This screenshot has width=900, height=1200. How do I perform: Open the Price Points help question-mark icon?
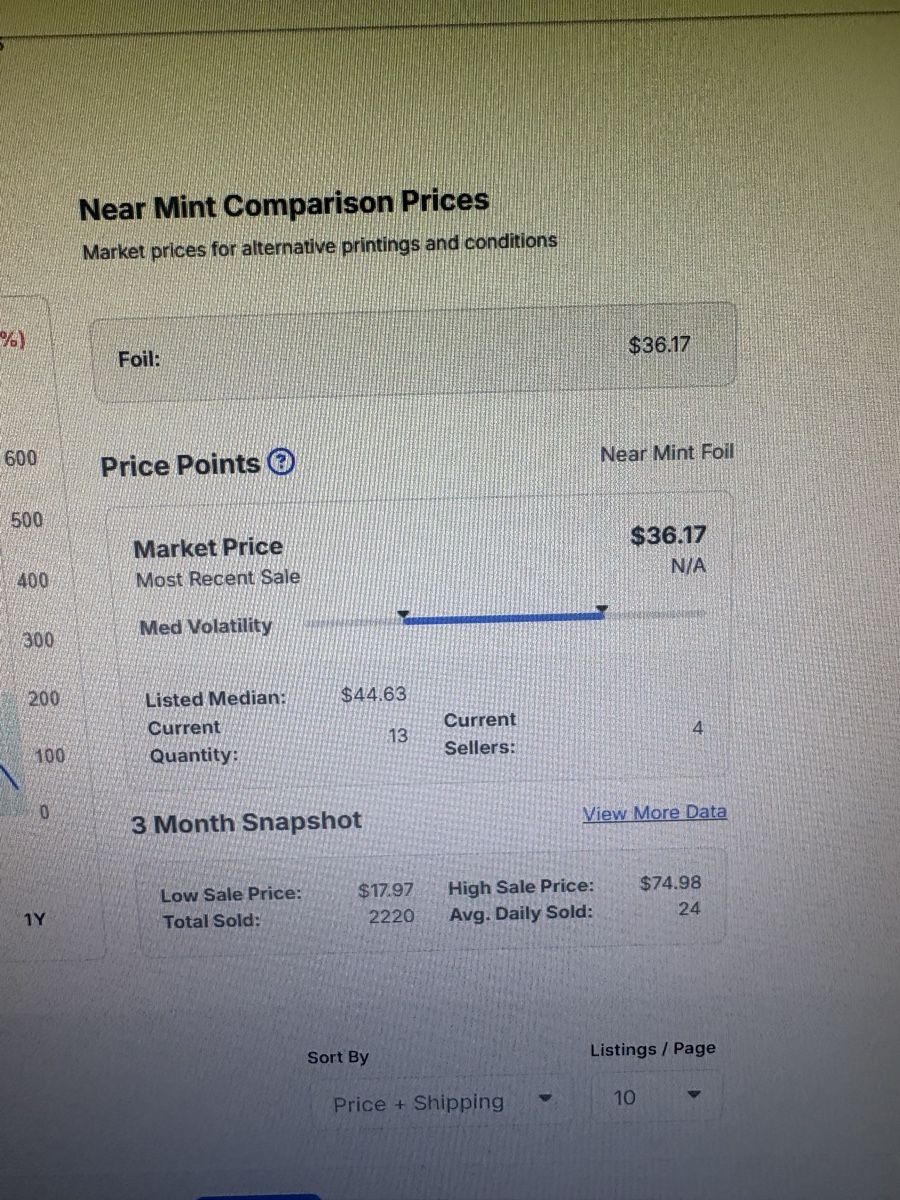[x=282, y=463]
